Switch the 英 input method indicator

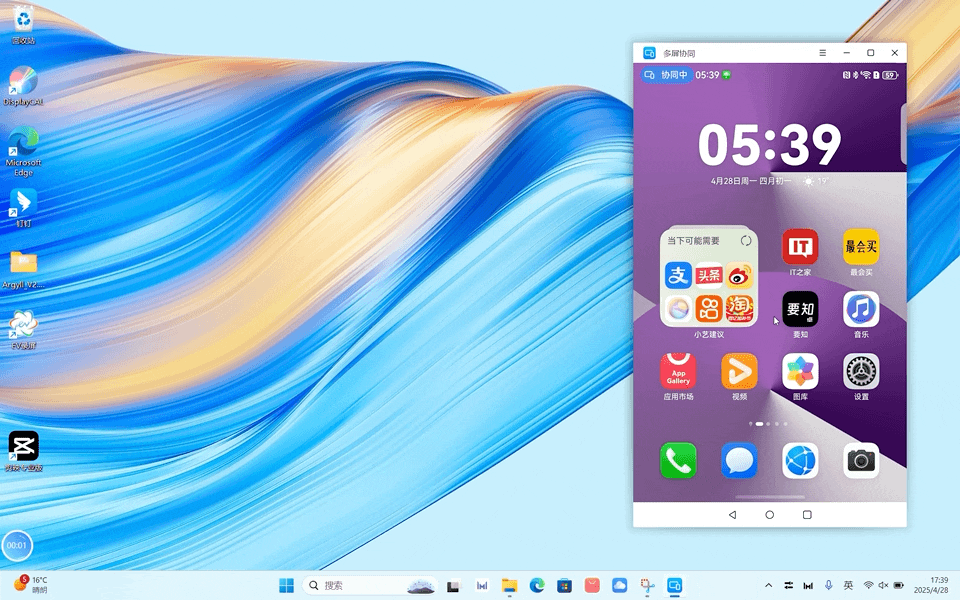(x=848, y=585)
